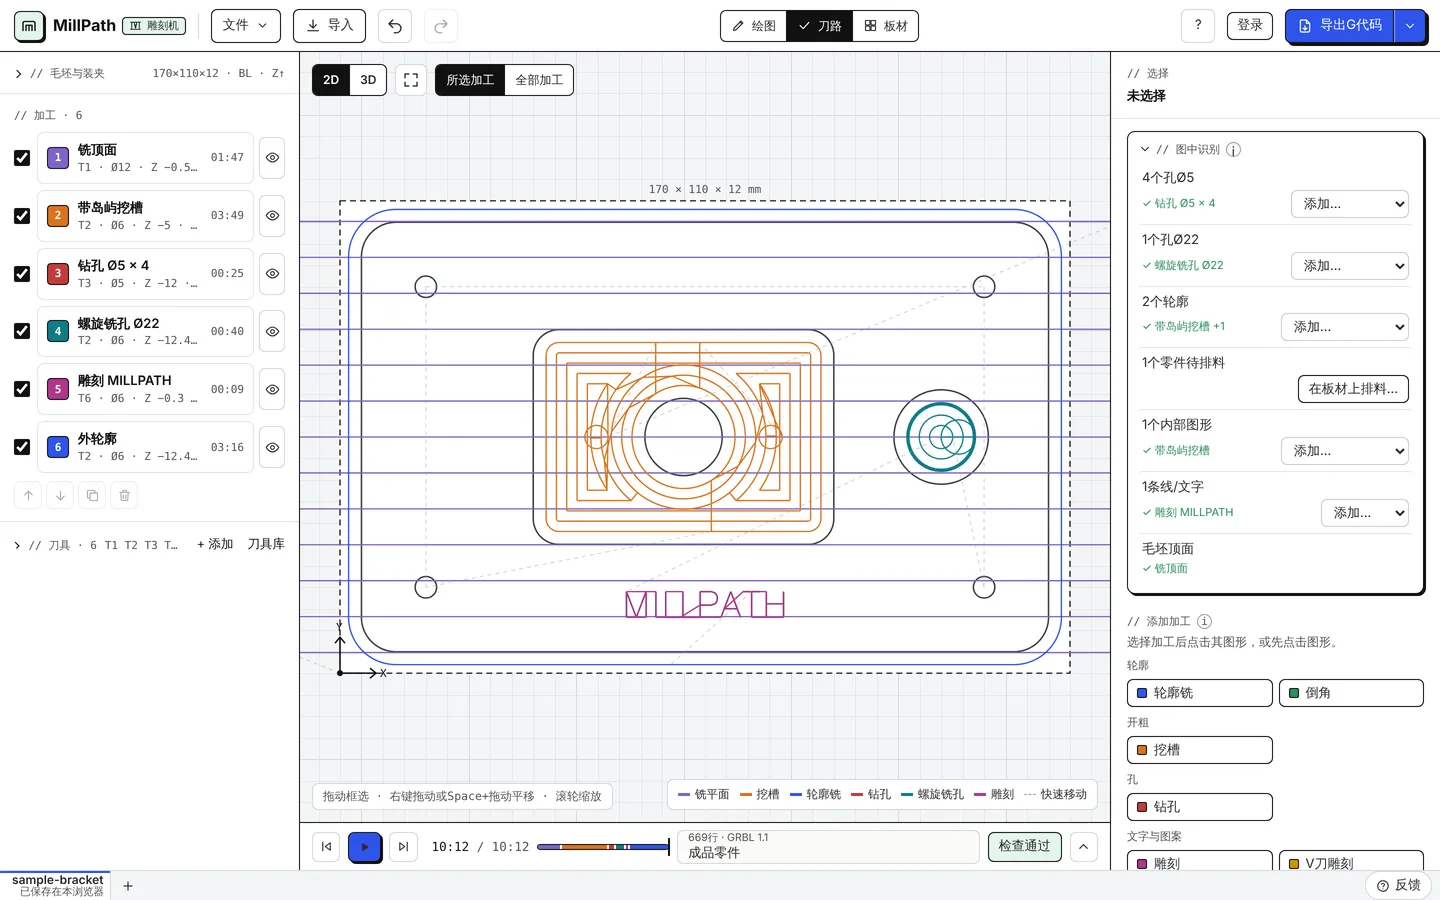Open 添加 dropdown for 1个孔Ø22
Image resolution: width=1440 pixels, height=900 pixels.
1350,266
